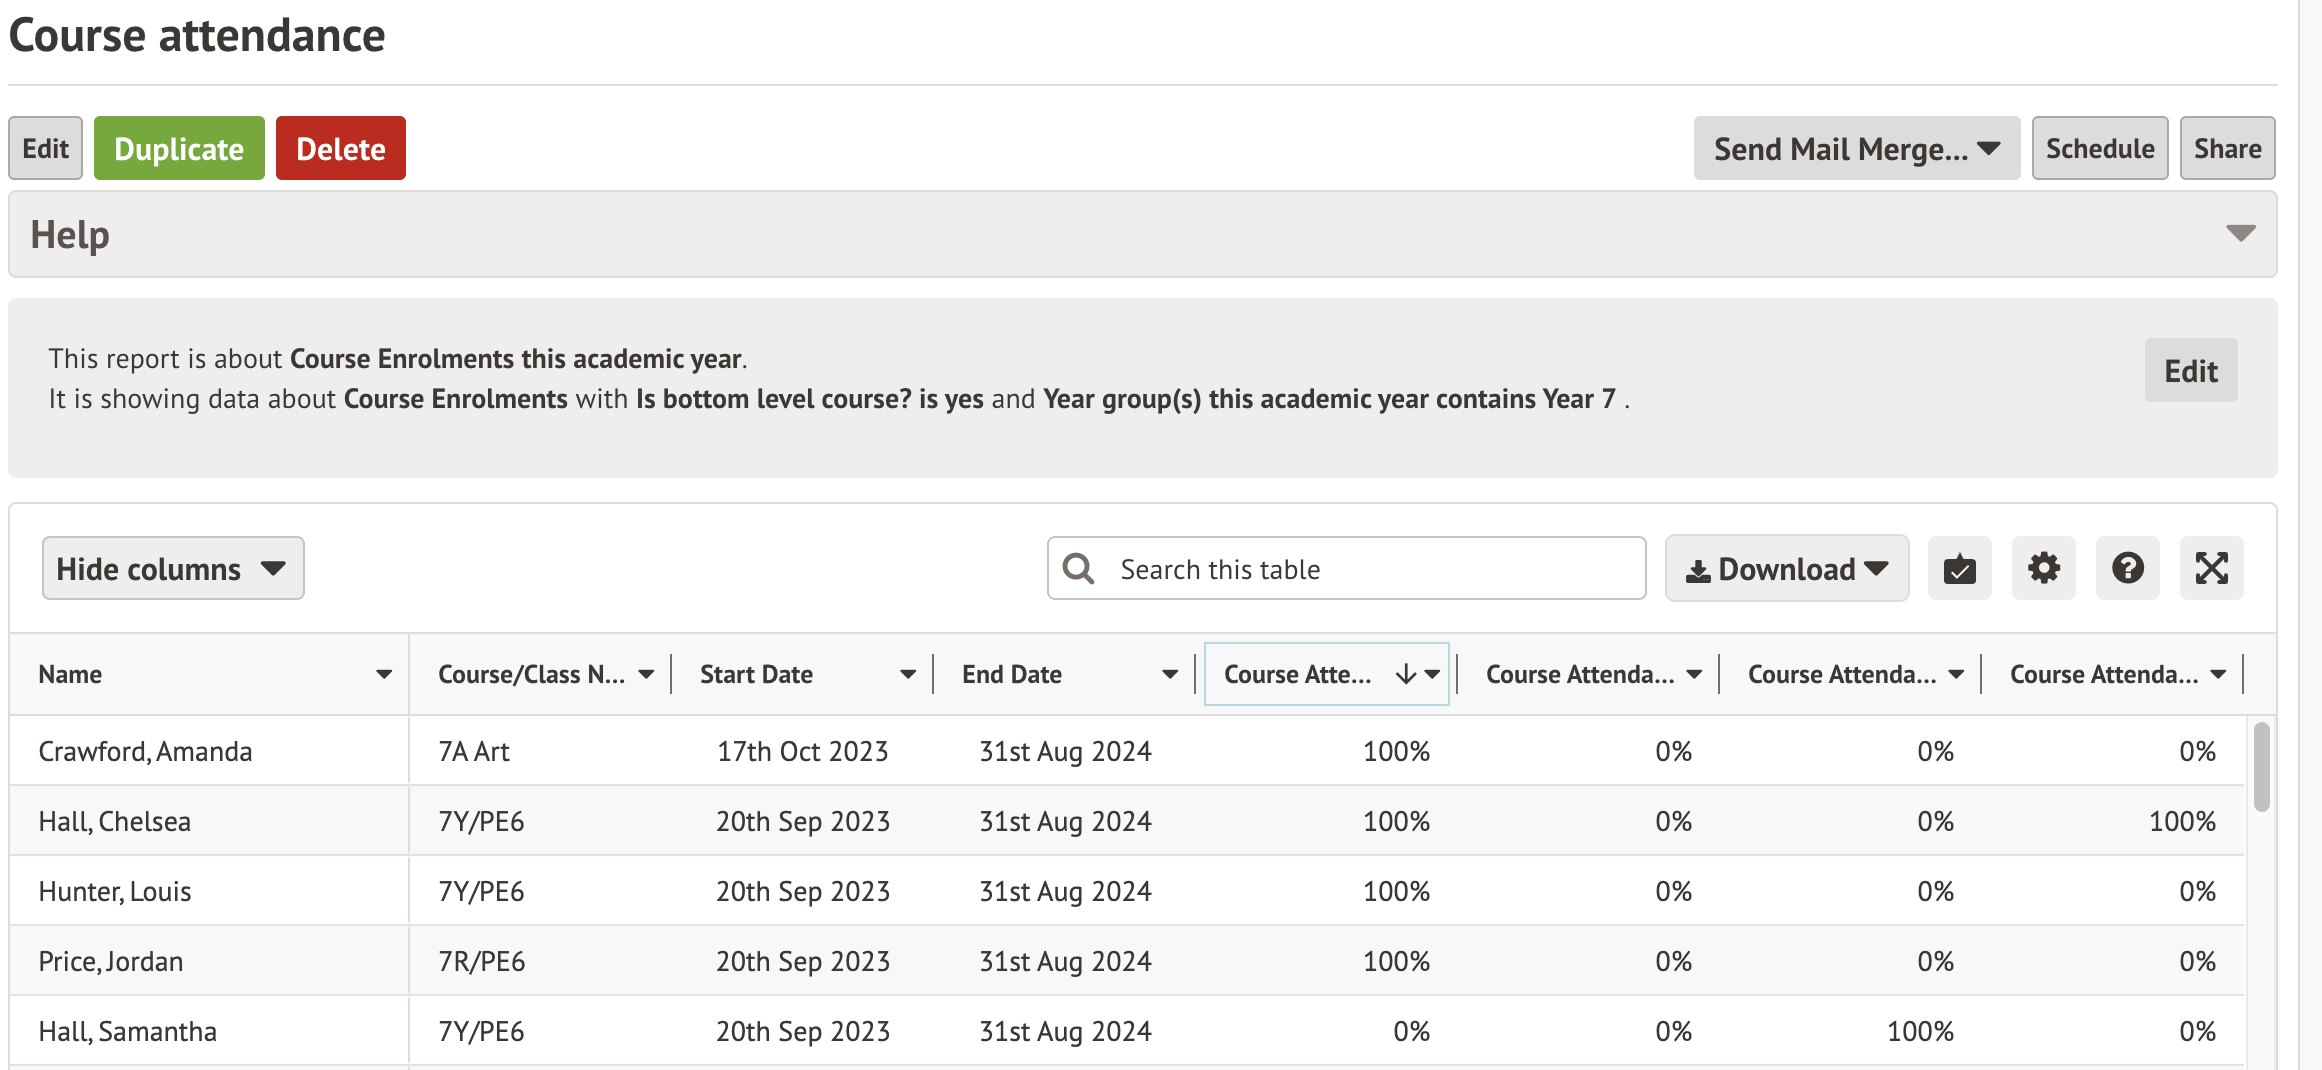Click the Schedule button
The width and height of the screenshot is (2322, 1070).
click(x=2099, y=149)
